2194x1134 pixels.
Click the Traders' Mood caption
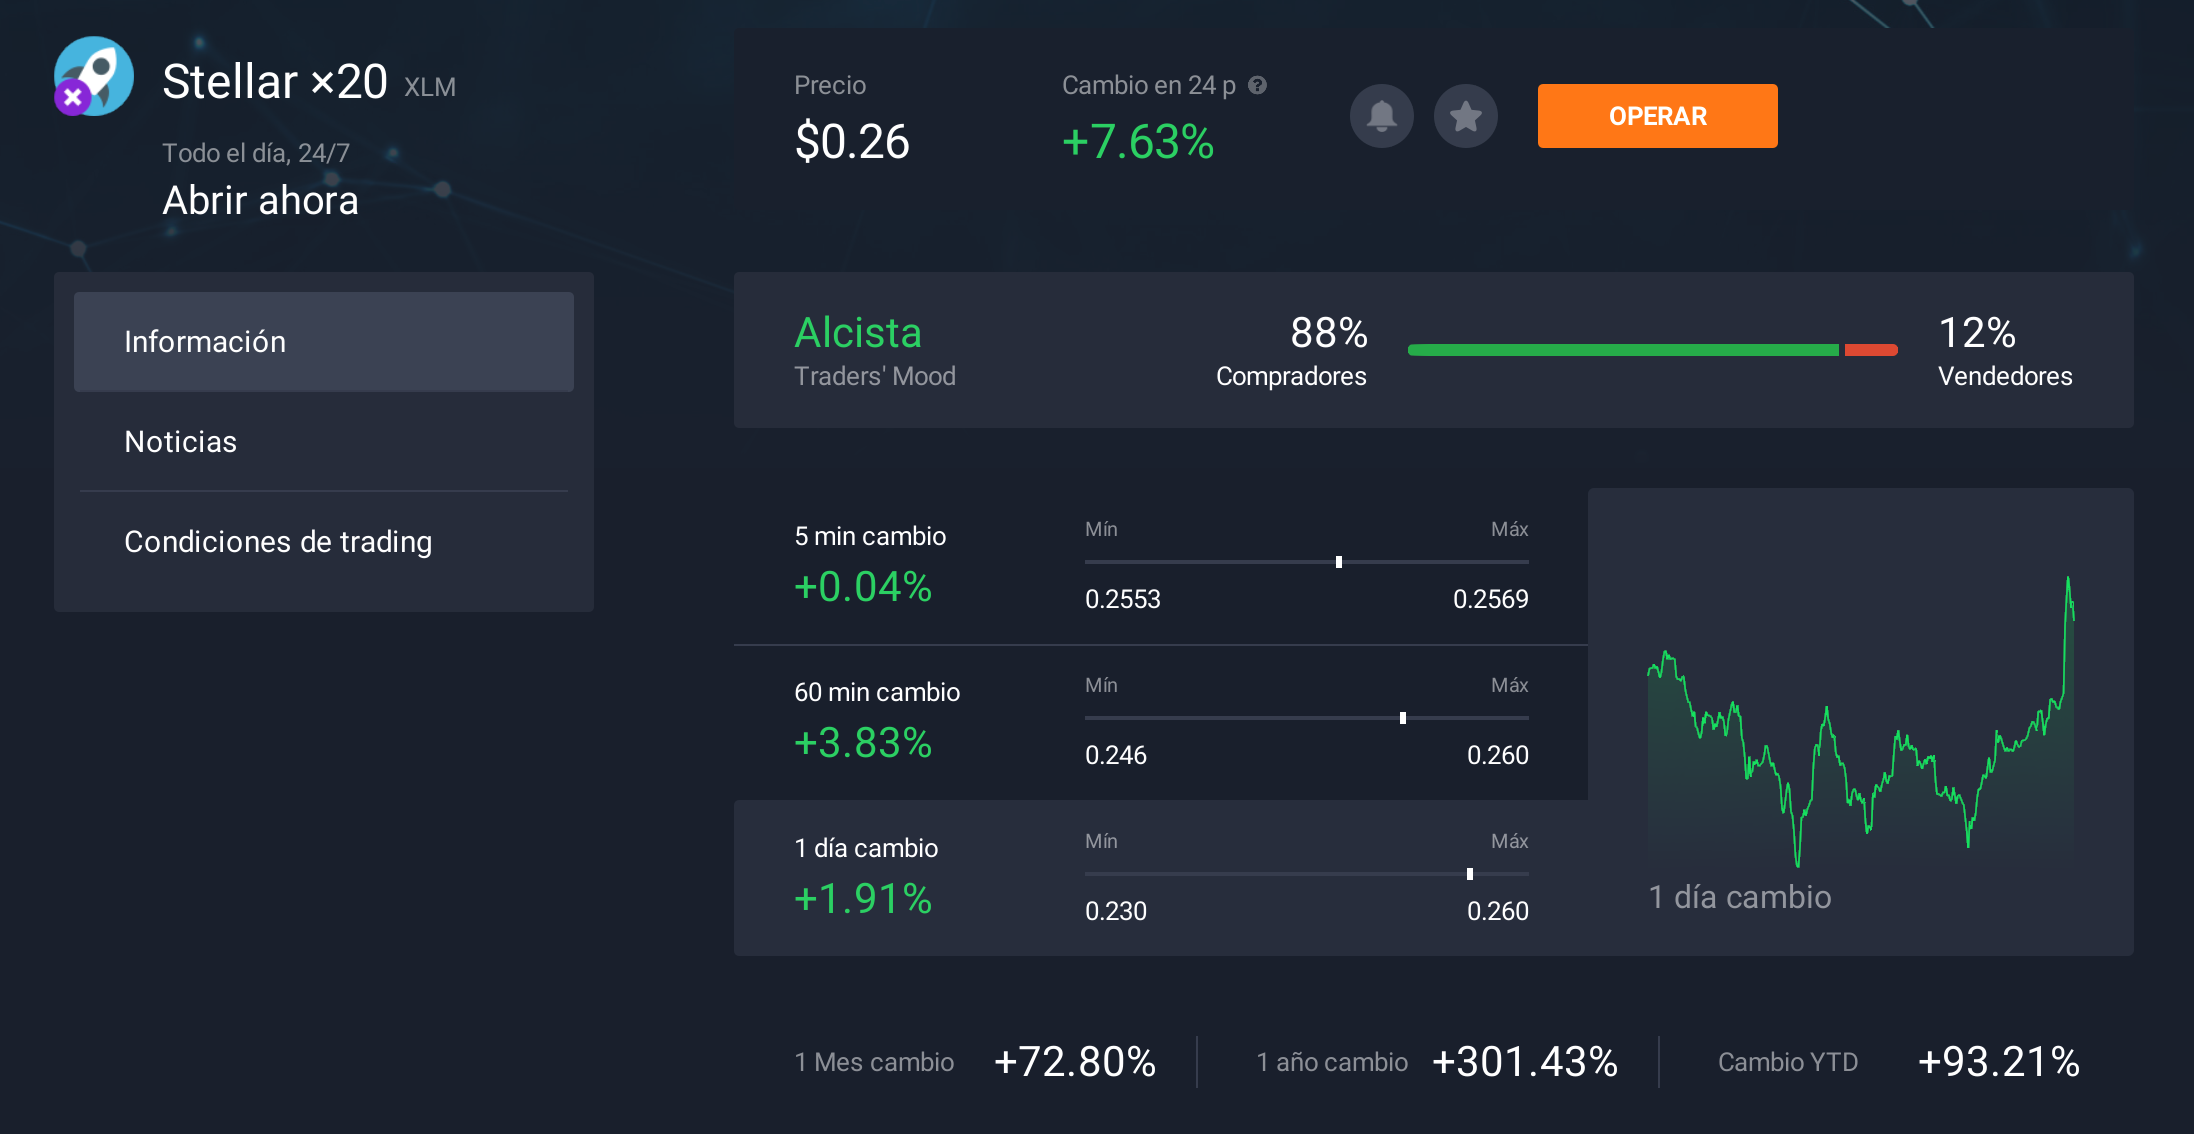point(875,376)
